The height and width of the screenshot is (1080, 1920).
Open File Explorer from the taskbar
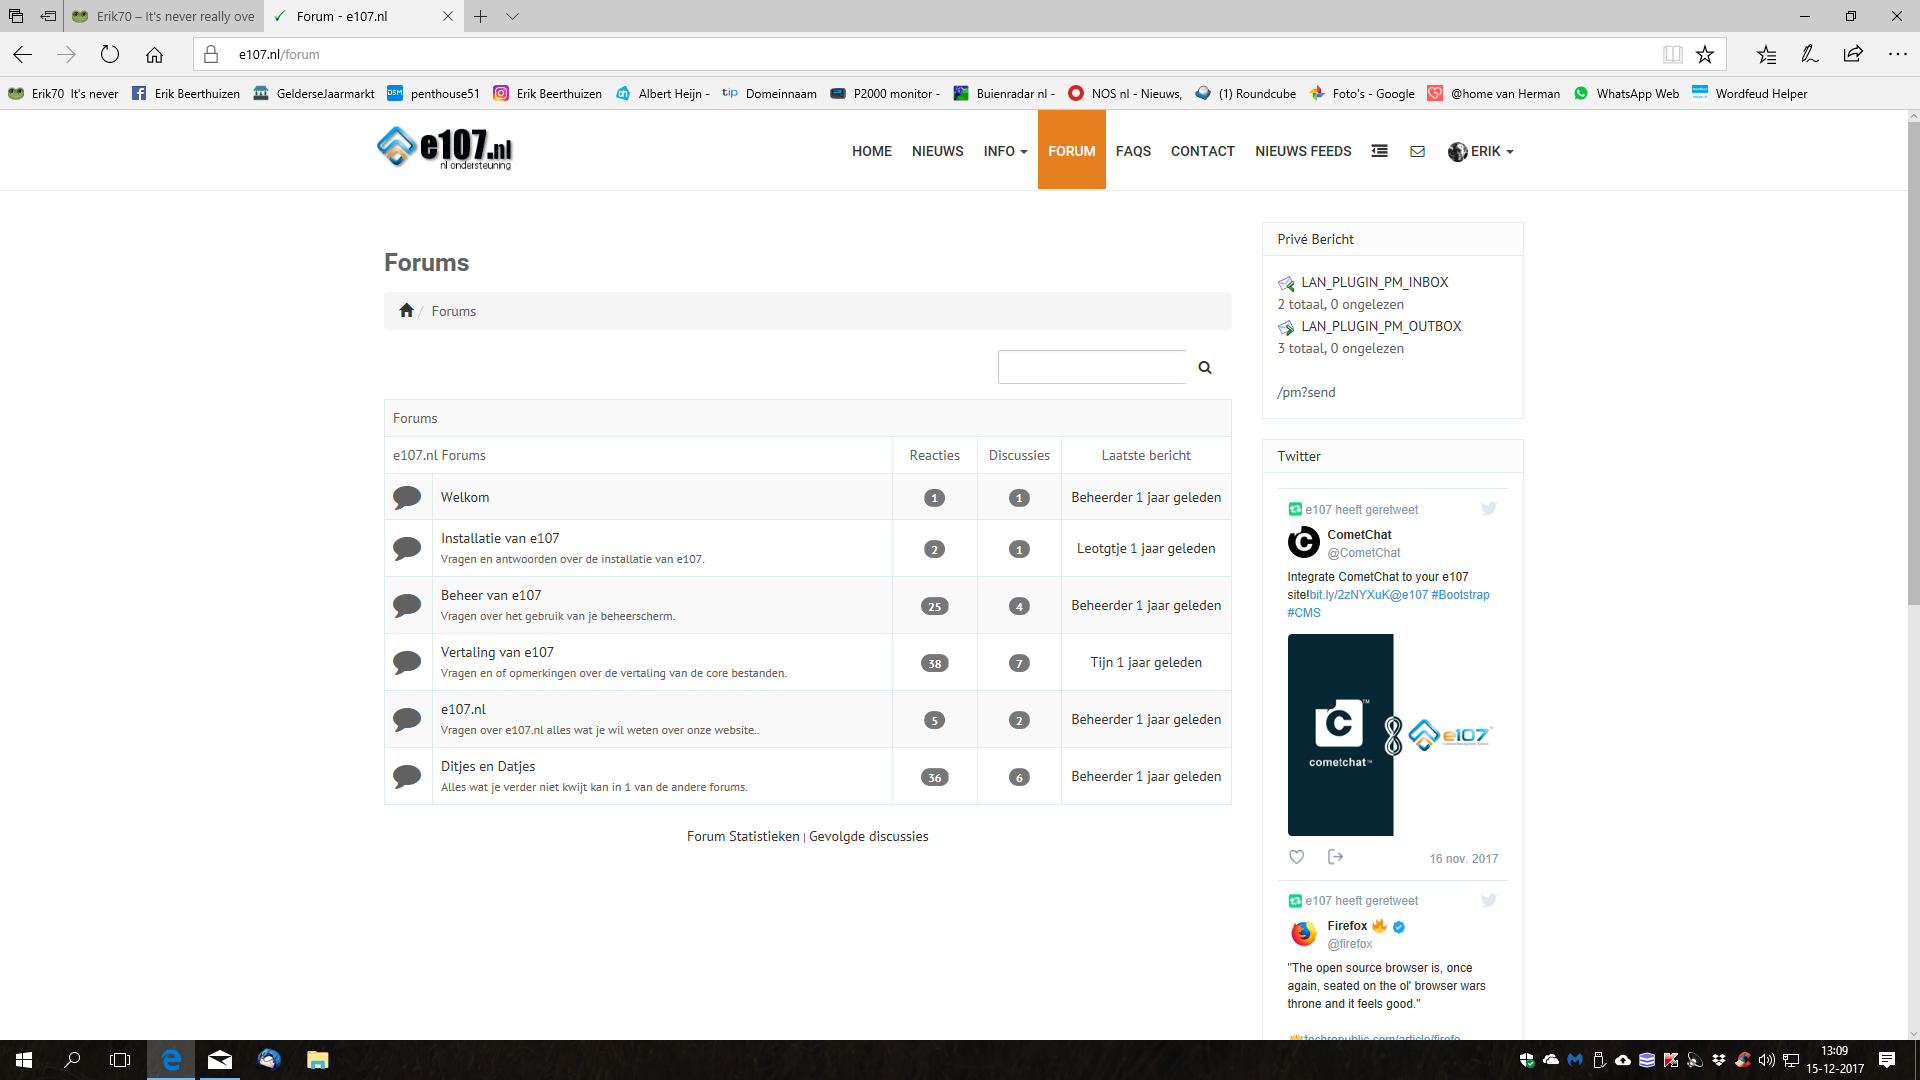317,1060
